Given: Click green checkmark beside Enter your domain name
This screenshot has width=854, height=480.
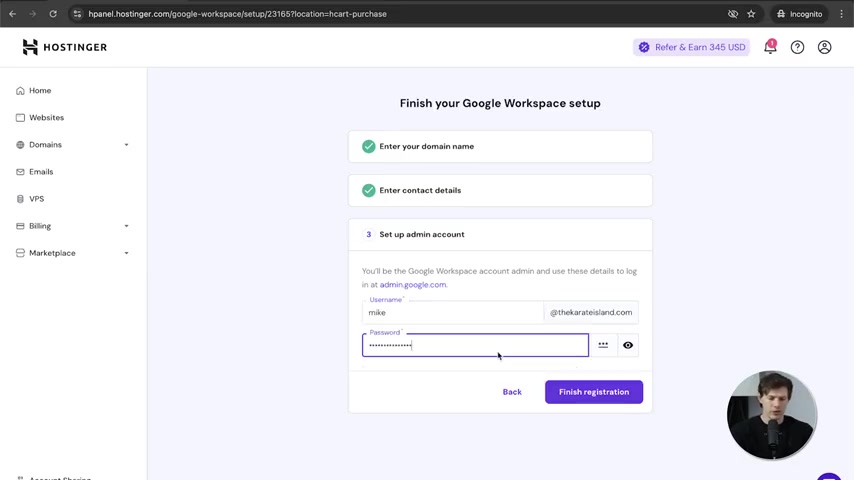Looking at the screenshot, I should [369, 147].
